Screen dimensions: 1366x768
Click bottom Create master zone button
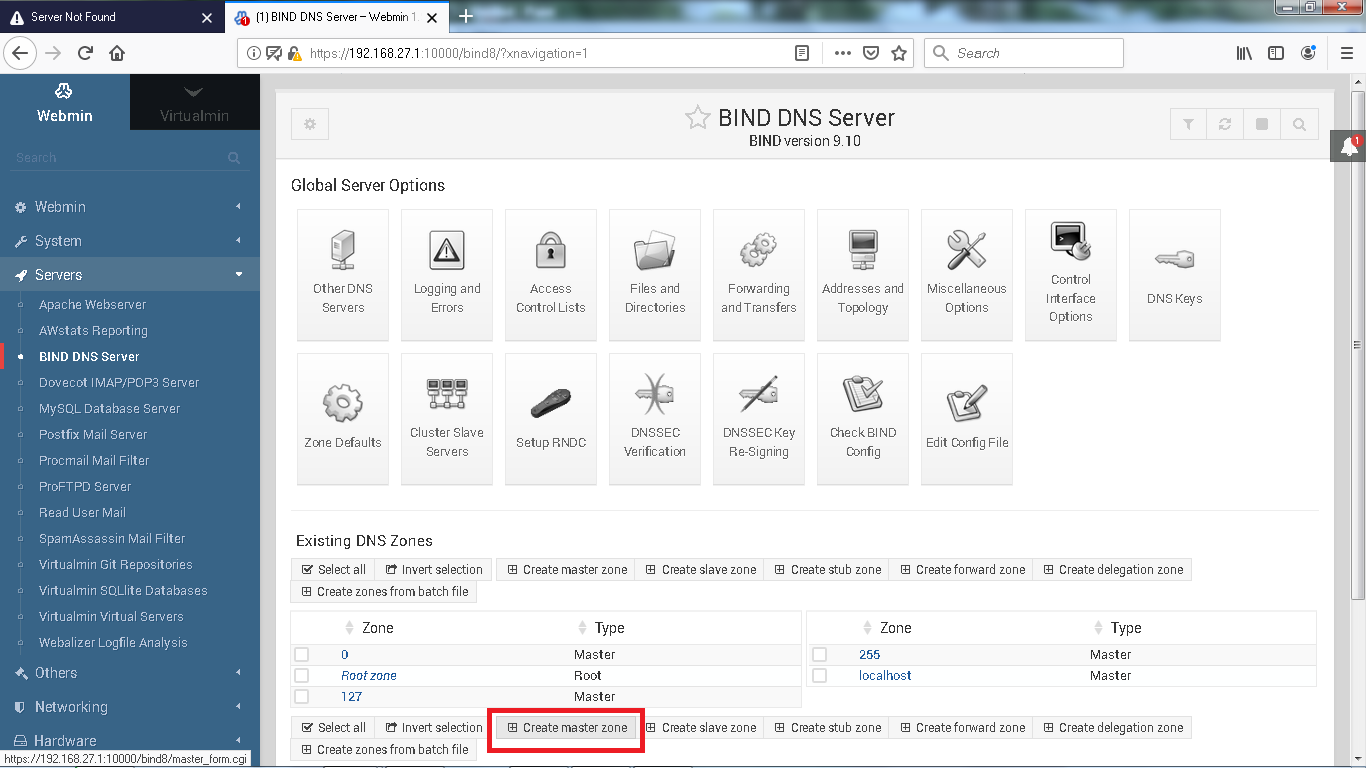click(567, 727)
